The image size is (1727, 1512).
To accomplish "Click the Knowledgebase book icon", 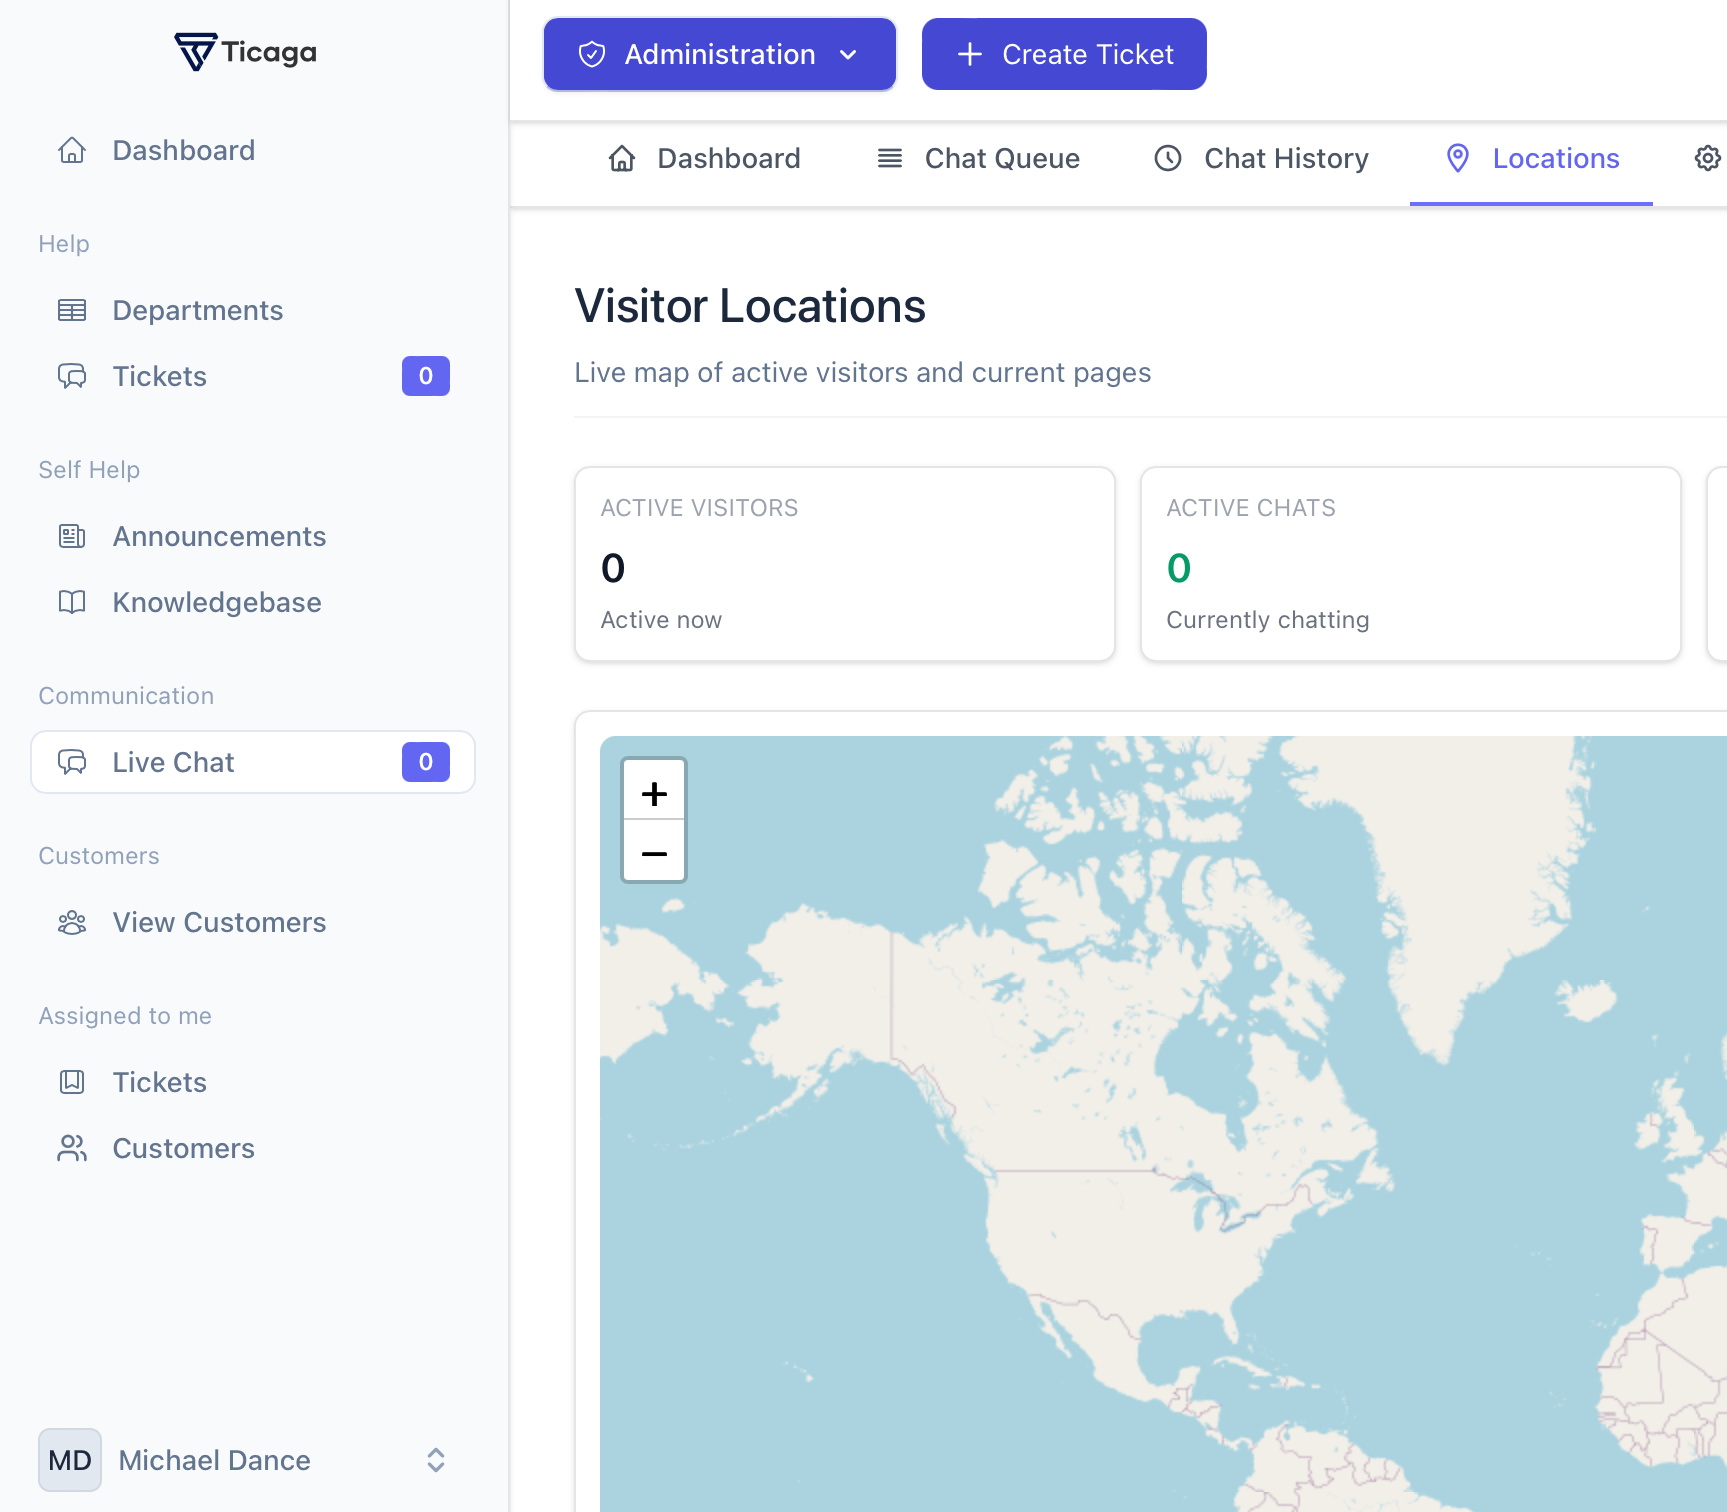I will click(x=72, y=602).
